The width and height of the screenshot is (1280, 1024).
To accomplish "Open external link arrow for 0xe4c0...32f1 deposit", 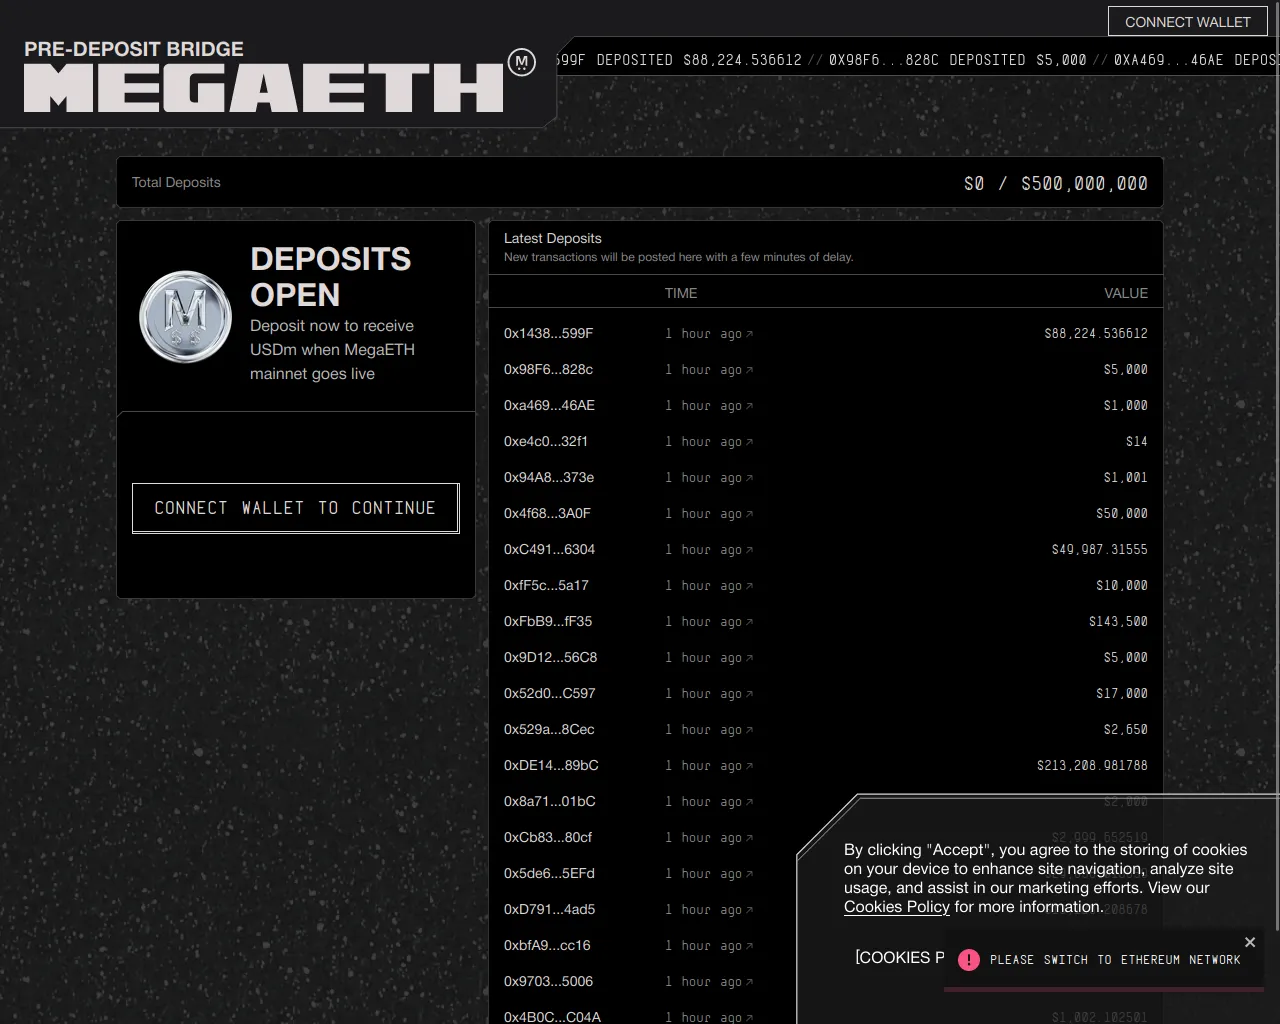I will [x=749, y=442].
